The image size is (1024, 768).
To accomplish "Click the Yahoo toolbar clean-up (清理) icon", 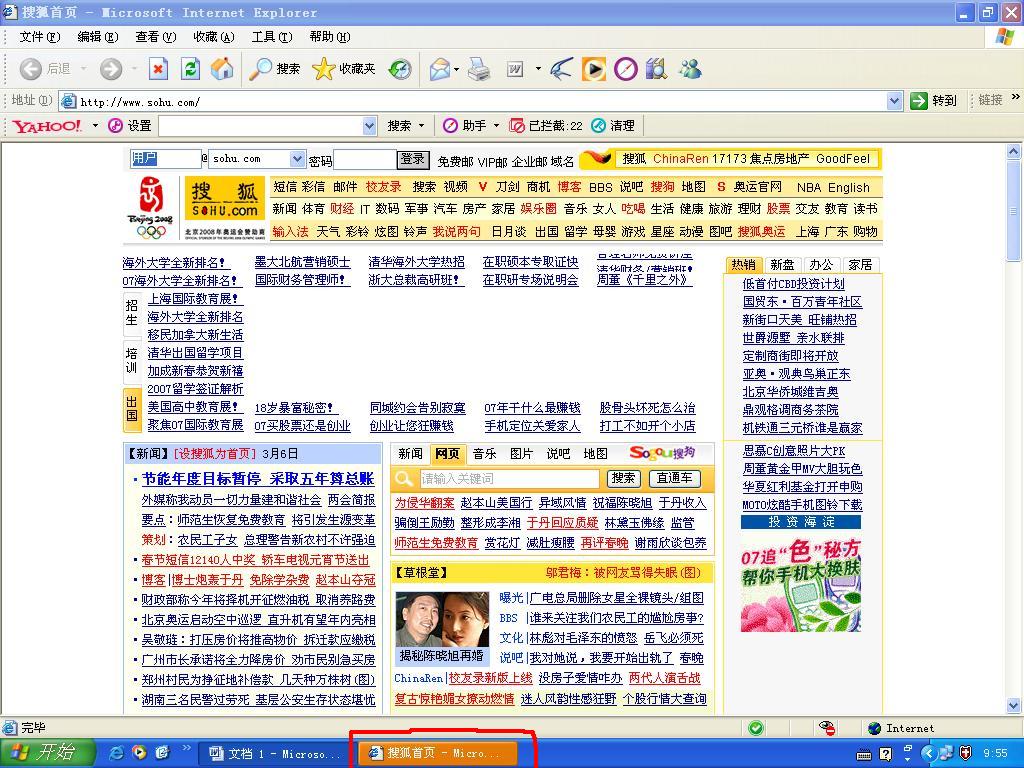I will coord(599,126).
